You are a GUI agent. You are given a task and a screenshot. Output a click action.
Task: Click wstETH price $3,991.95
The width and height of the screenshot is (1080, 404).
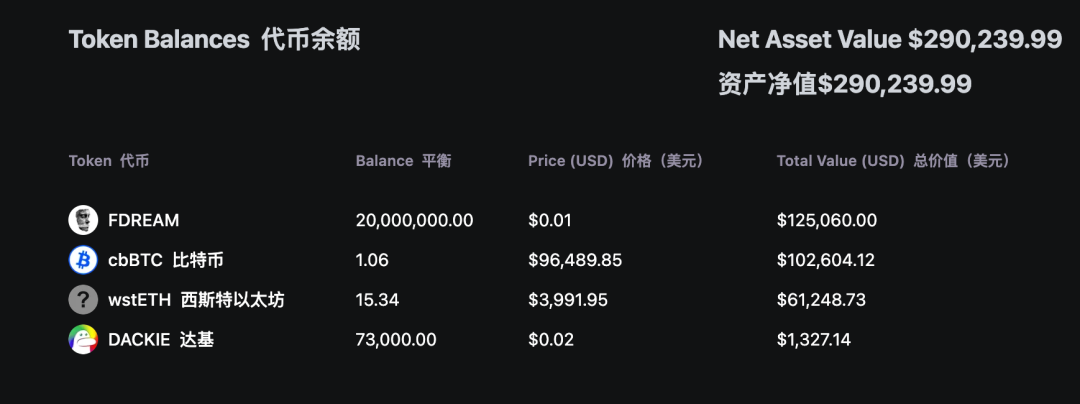(570, 300)
